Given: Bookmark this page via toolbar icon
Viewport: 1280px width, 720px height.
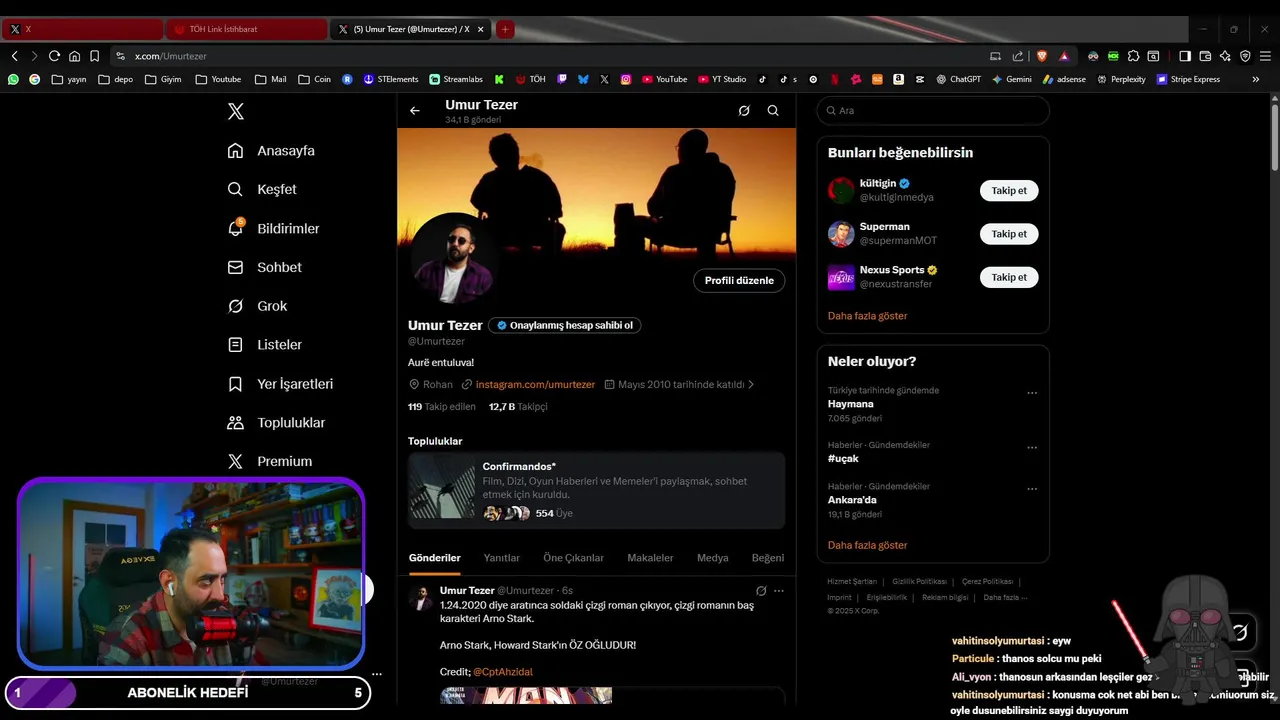Looking at the screenshot, I should click(x=94, y=56).
